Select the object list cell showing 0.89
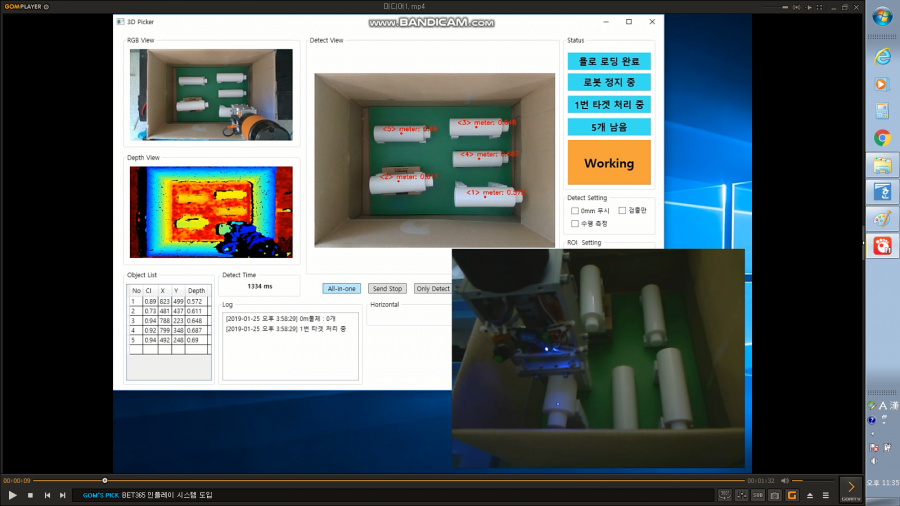This screenshot has height=506, width=900. pos(150,301)
